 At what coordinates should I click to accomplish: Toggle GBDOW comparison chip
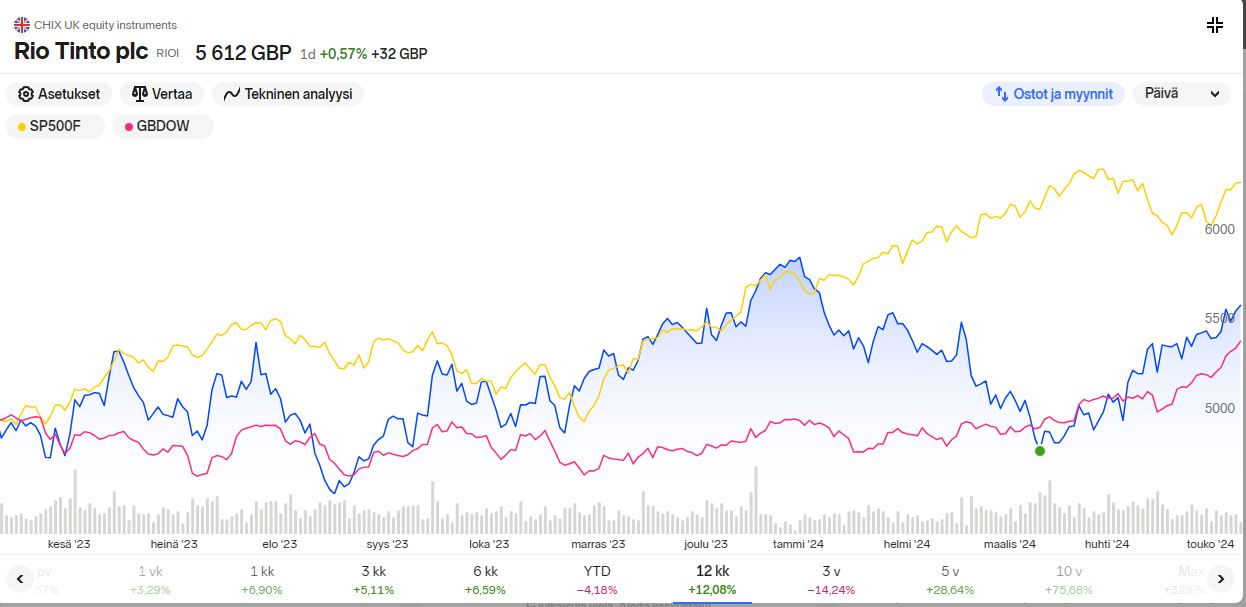click(163, 127)
